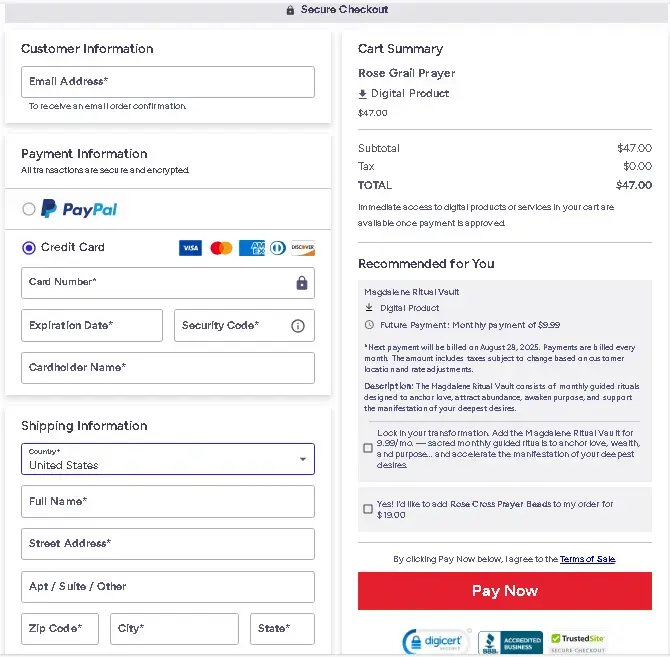Click the Email Address field
Image resolution: width=670 pixels, height=657 pixels.
point(168,82)
